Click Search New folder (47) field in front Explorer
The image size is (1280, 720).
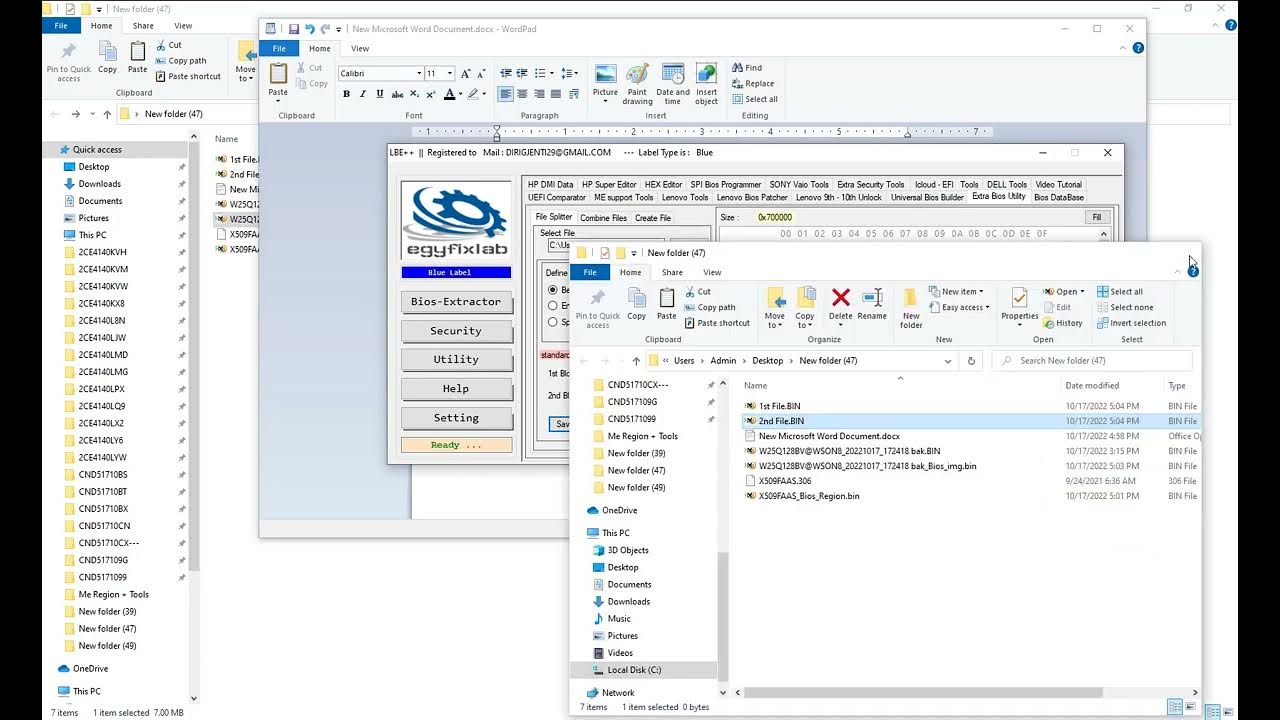pyautogui.click(x=1092, y=361)
